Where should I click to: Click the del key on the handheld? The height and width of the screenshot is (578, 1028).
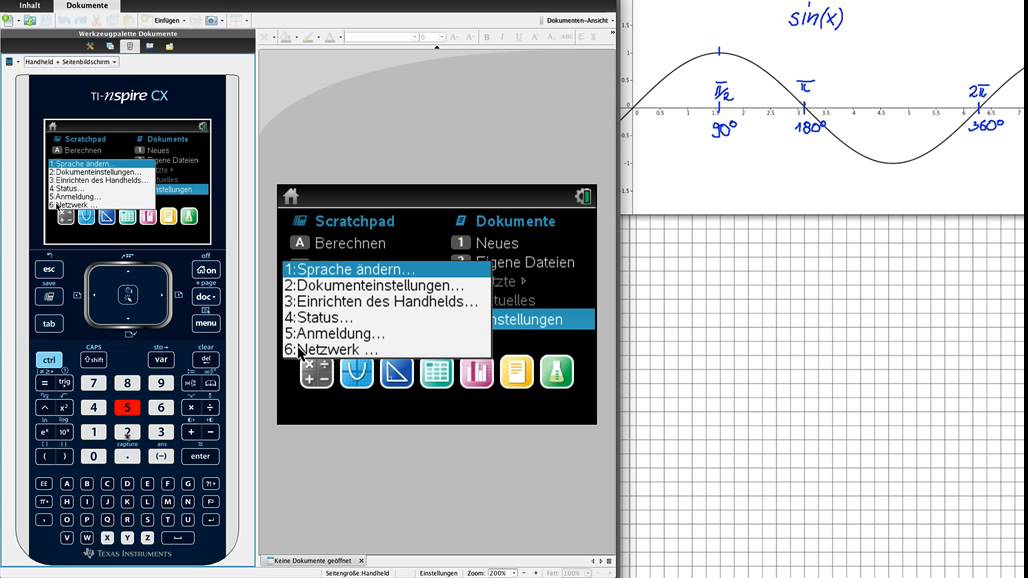[x=206, y=359]
